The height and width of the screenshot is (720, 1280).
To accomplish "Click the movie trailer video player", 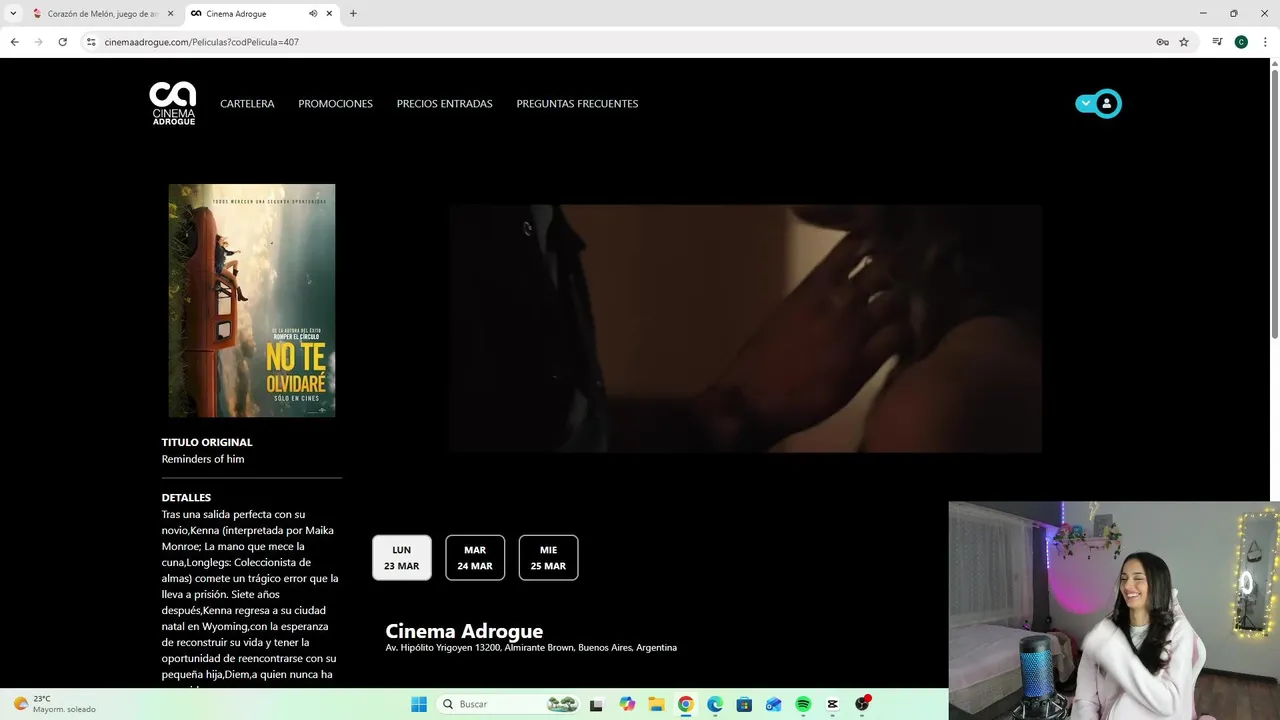I will pos(745,328).
